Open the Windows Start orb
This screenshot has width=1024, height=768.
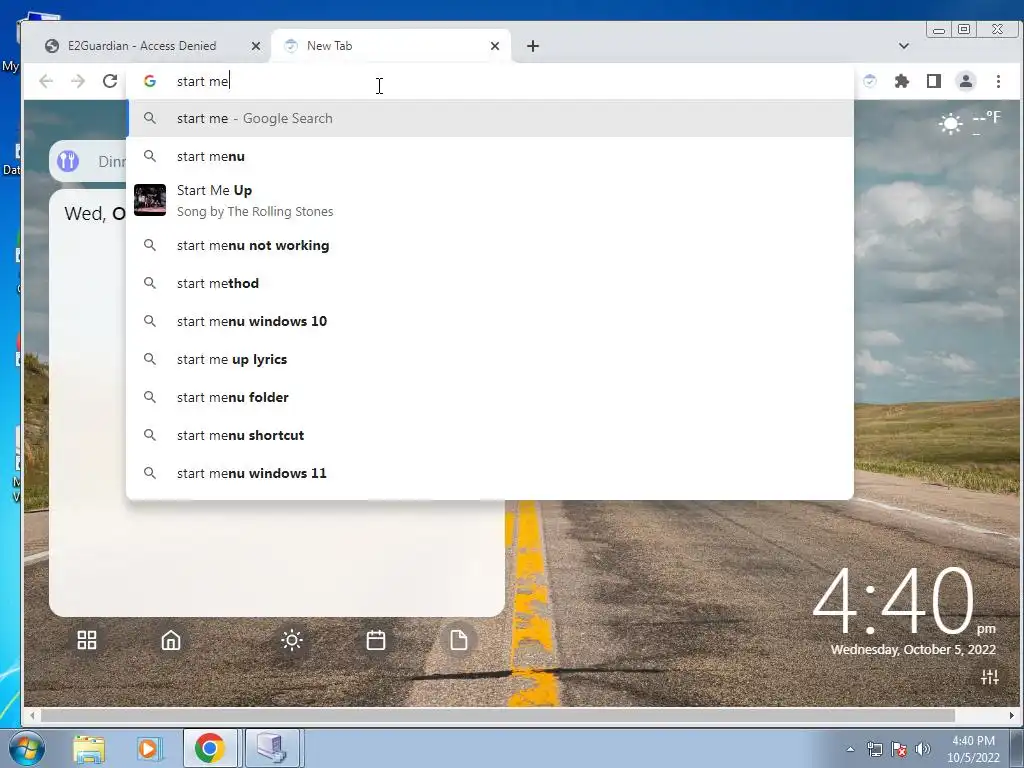click(x=26, y=748)
